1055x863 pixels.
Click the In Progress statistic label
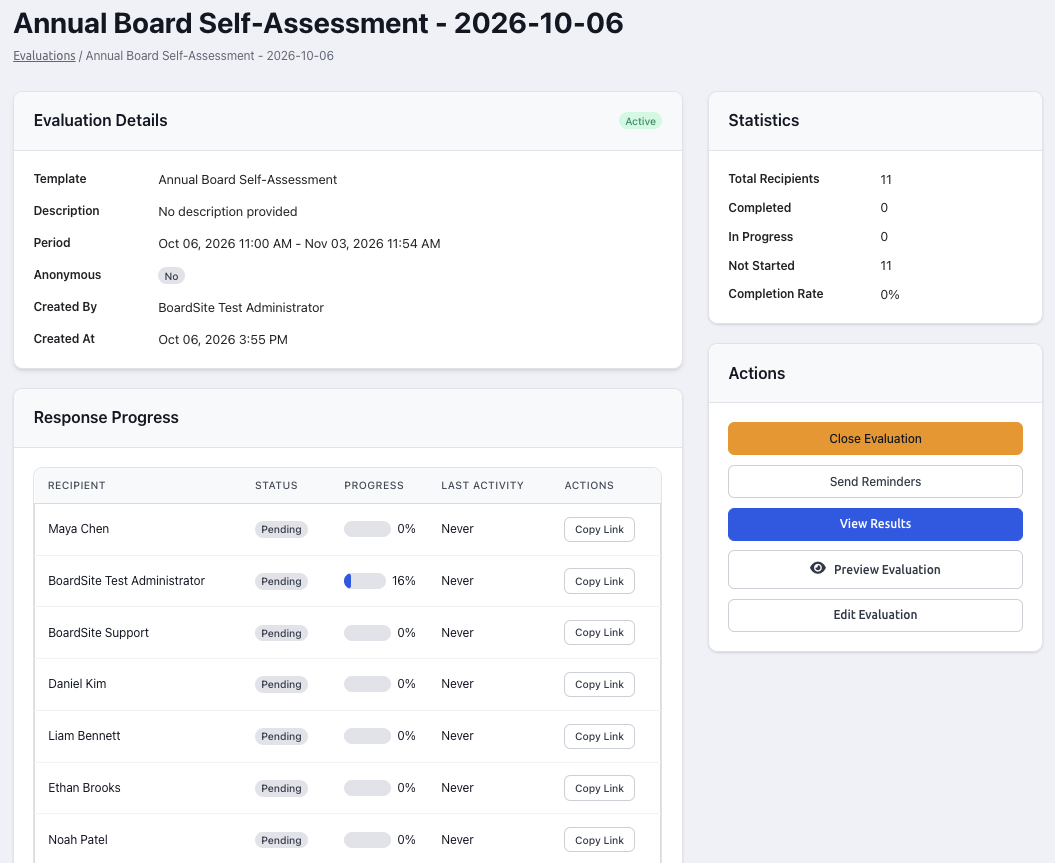[x=760, y=237]
